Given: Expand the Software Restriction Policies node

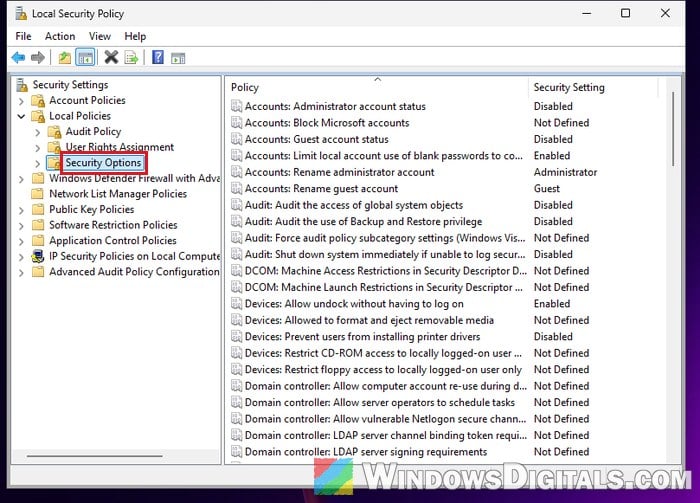Looking at the screenshot, I should click(x=21, y=226).
